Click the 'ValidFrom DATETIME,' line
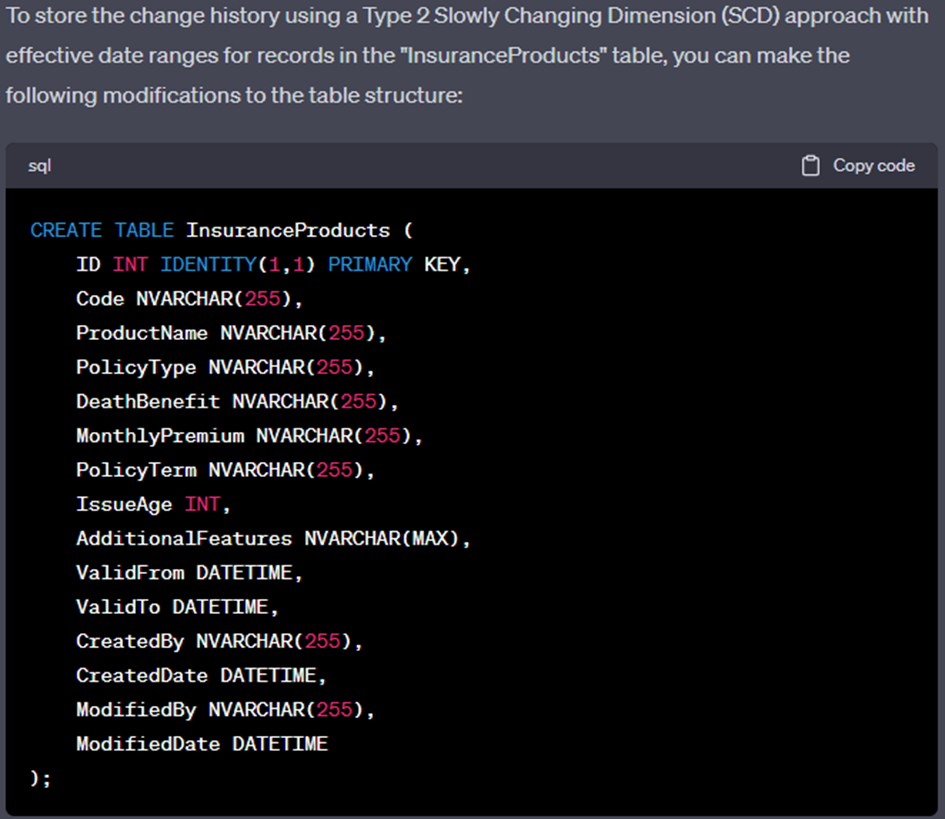Image resolution: width=945 pixels, height=819 pixels. coord(189,573)
